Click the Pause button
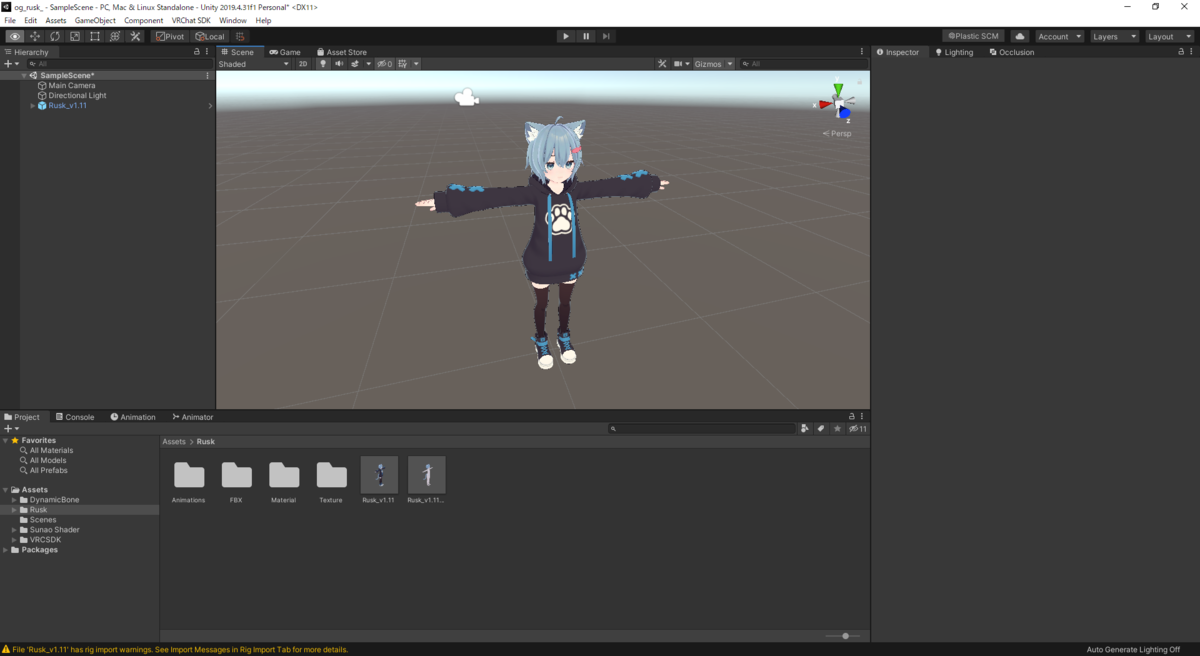 [585, 36]
